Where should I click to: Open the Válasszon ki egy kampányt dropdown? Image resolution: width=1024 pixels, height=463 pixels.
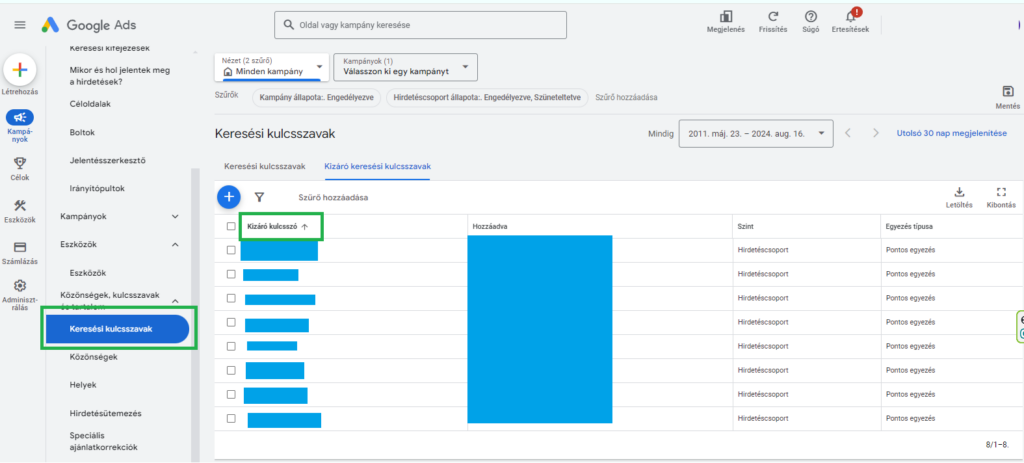coord(405,67)
